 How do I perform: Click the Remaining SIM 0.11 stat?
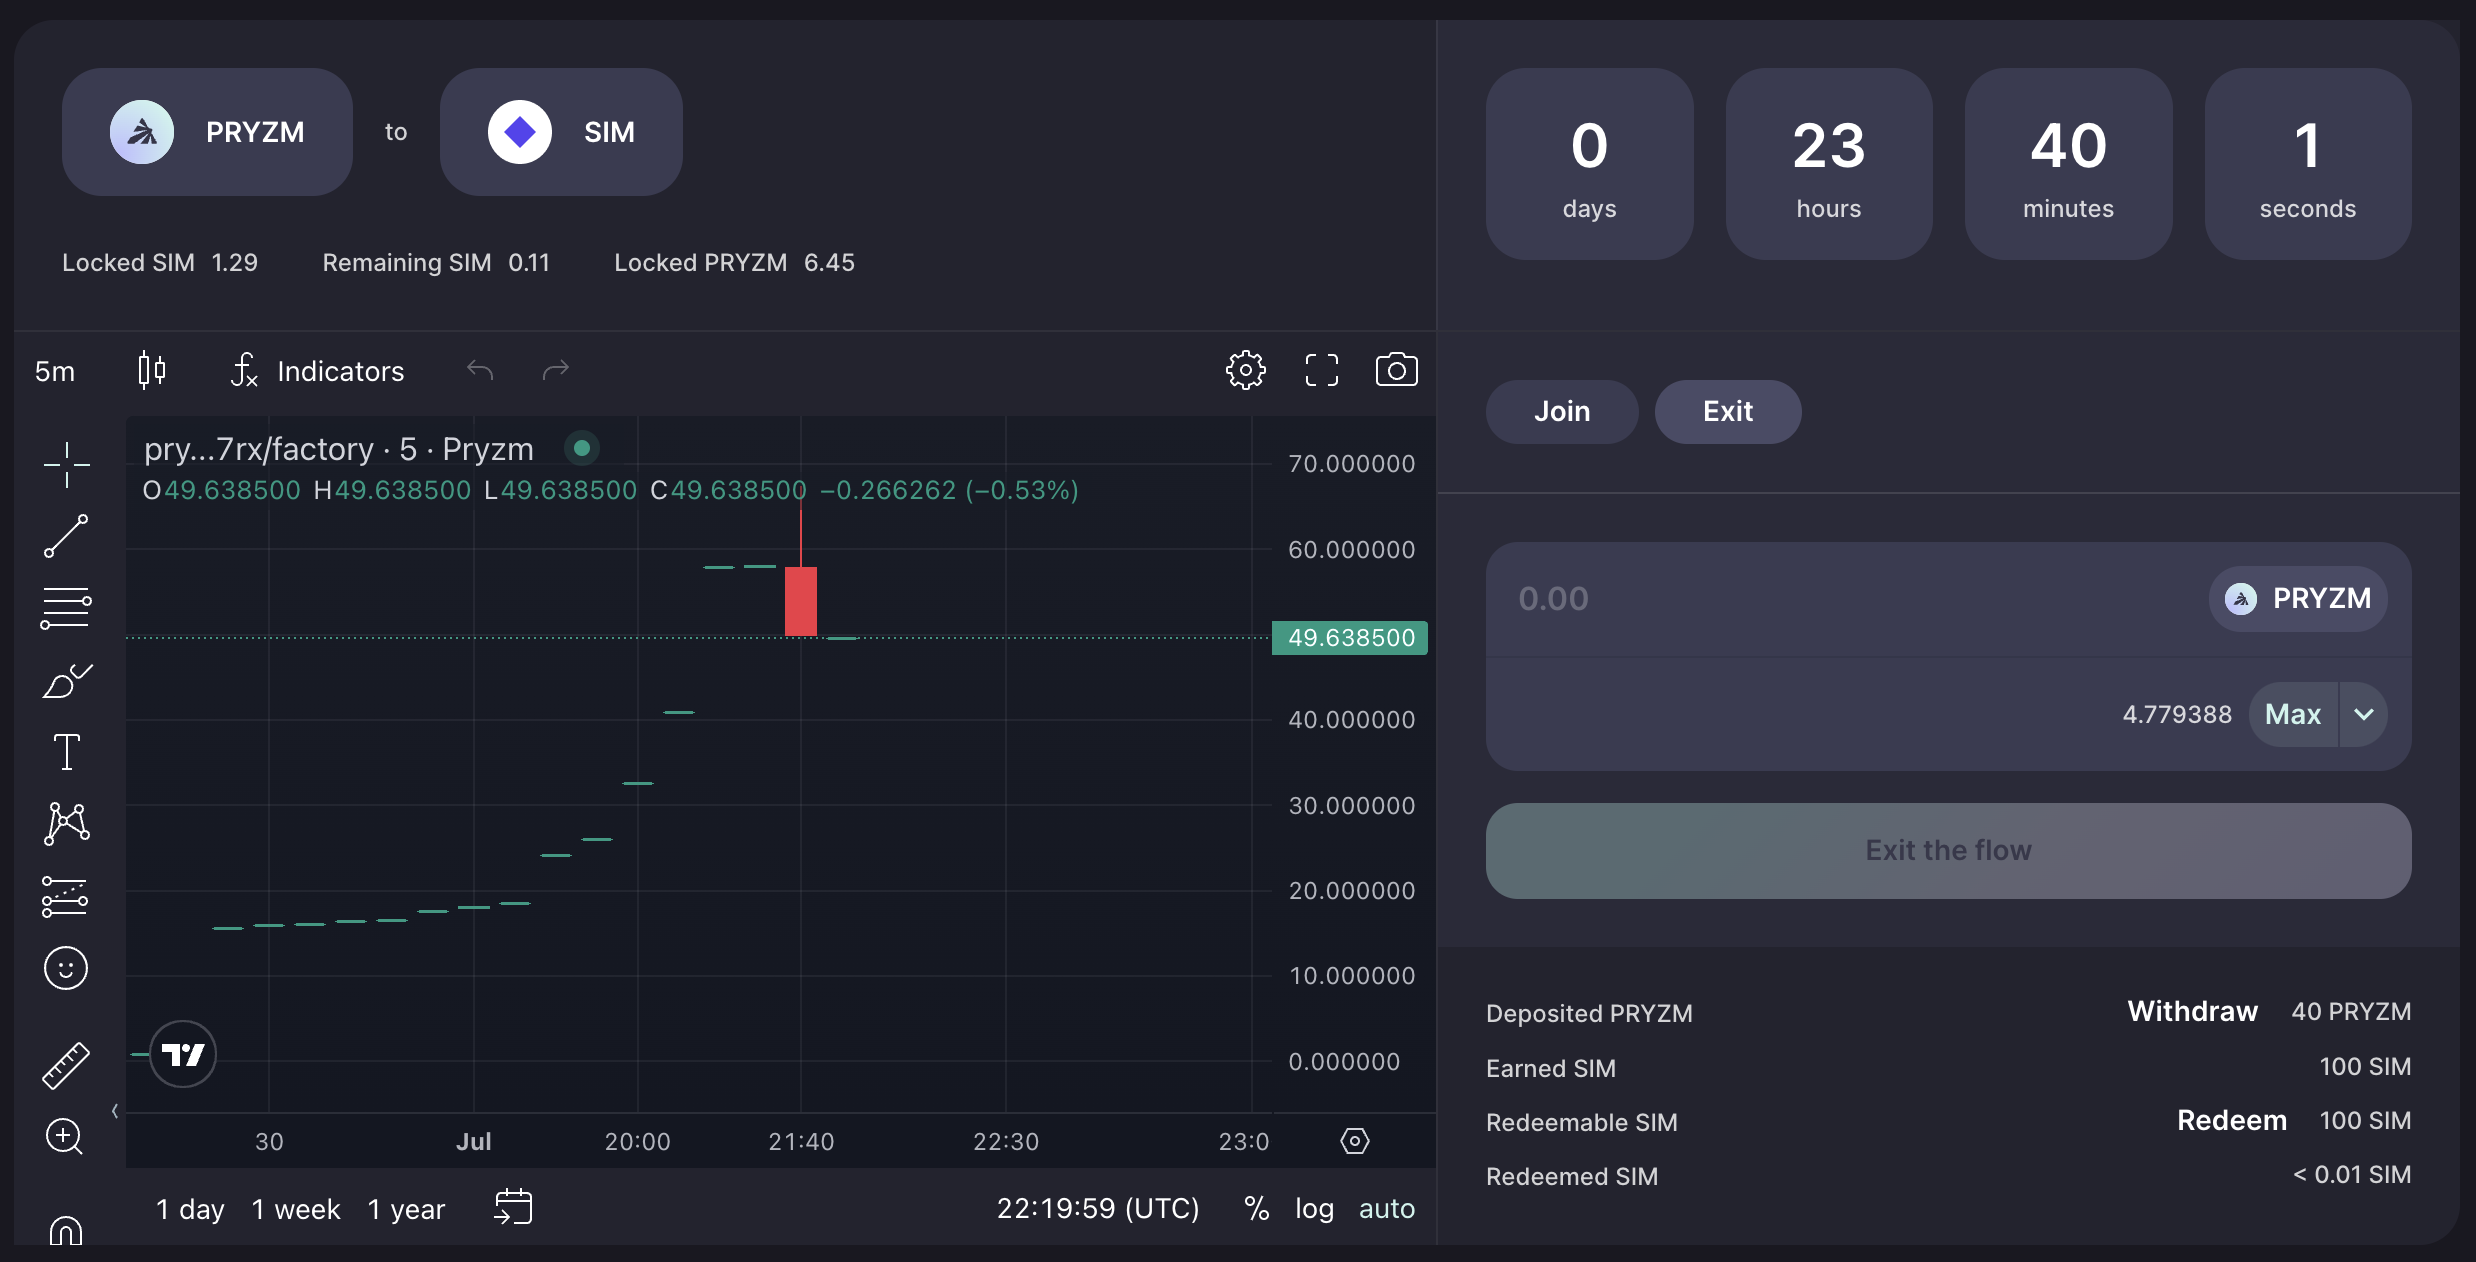click(x=436, y=262)
